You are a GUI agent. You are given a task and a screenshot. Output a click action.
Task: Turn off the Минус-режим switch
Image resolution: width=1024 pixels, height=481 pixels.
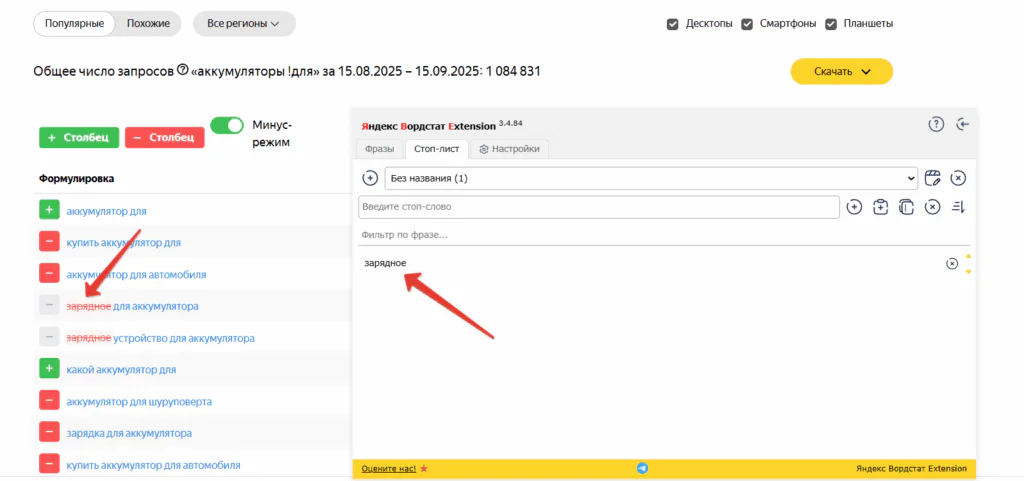tap(227, 125)
